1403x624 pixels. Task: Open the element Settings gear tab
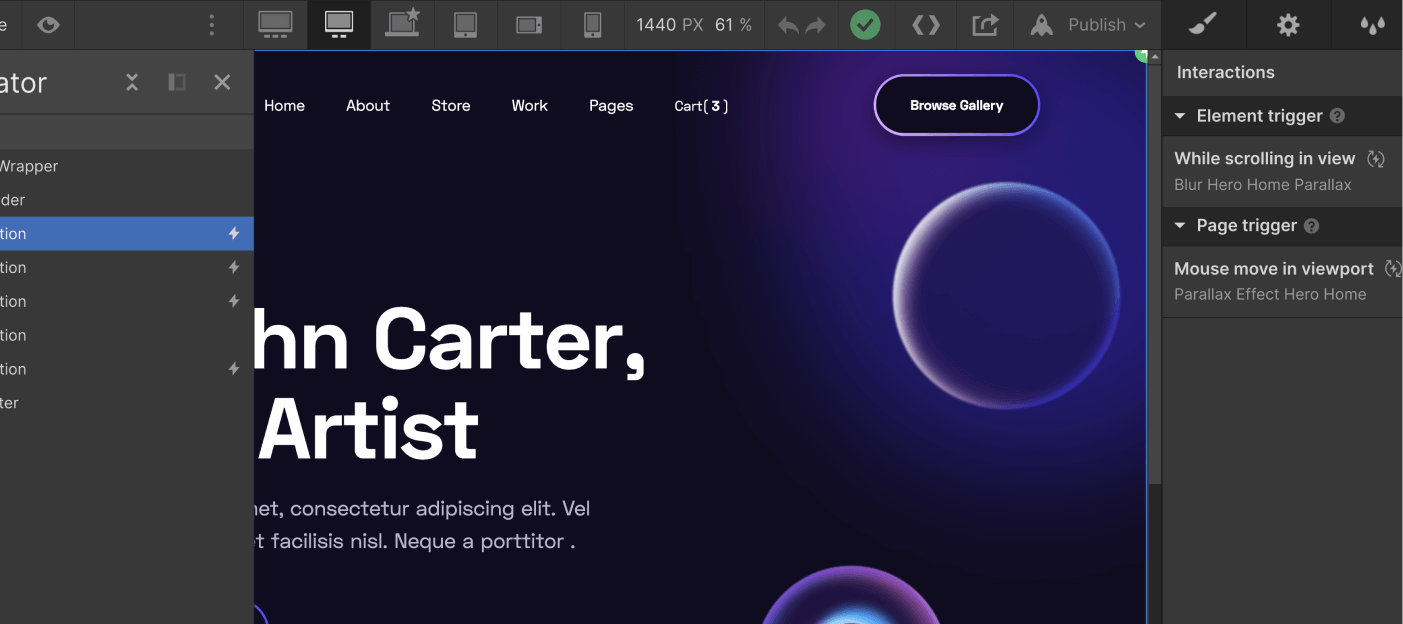point(1288,25)
